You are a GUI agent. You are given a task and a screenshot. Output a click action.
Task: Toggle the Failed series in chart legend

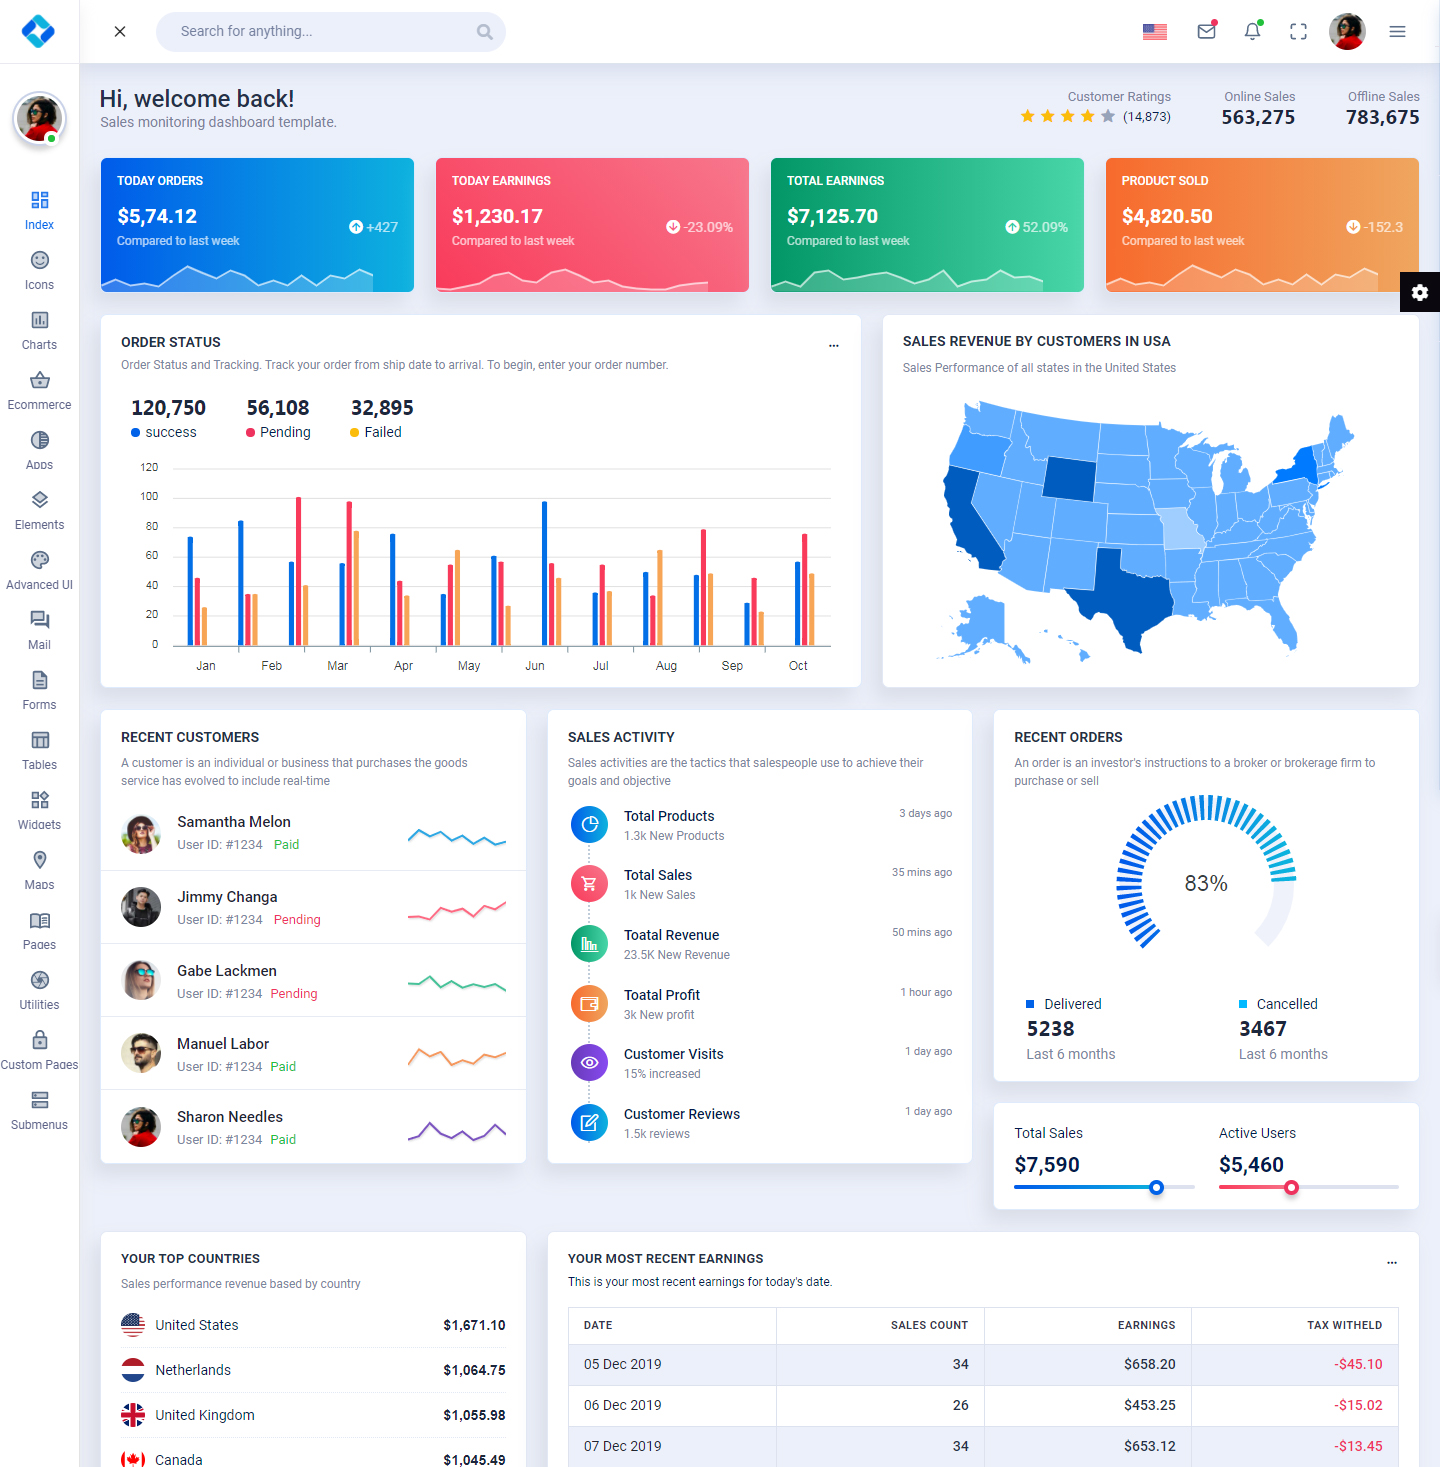click(376, 432)
